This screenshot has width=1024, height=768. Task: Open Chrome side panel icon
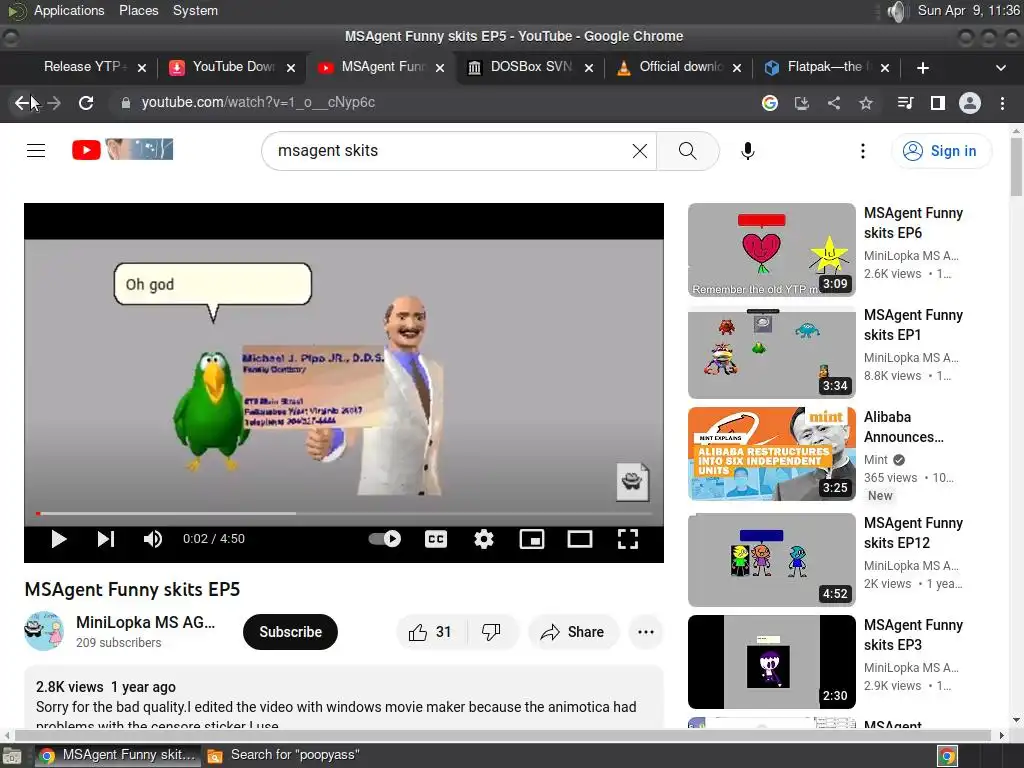(938, 103)
